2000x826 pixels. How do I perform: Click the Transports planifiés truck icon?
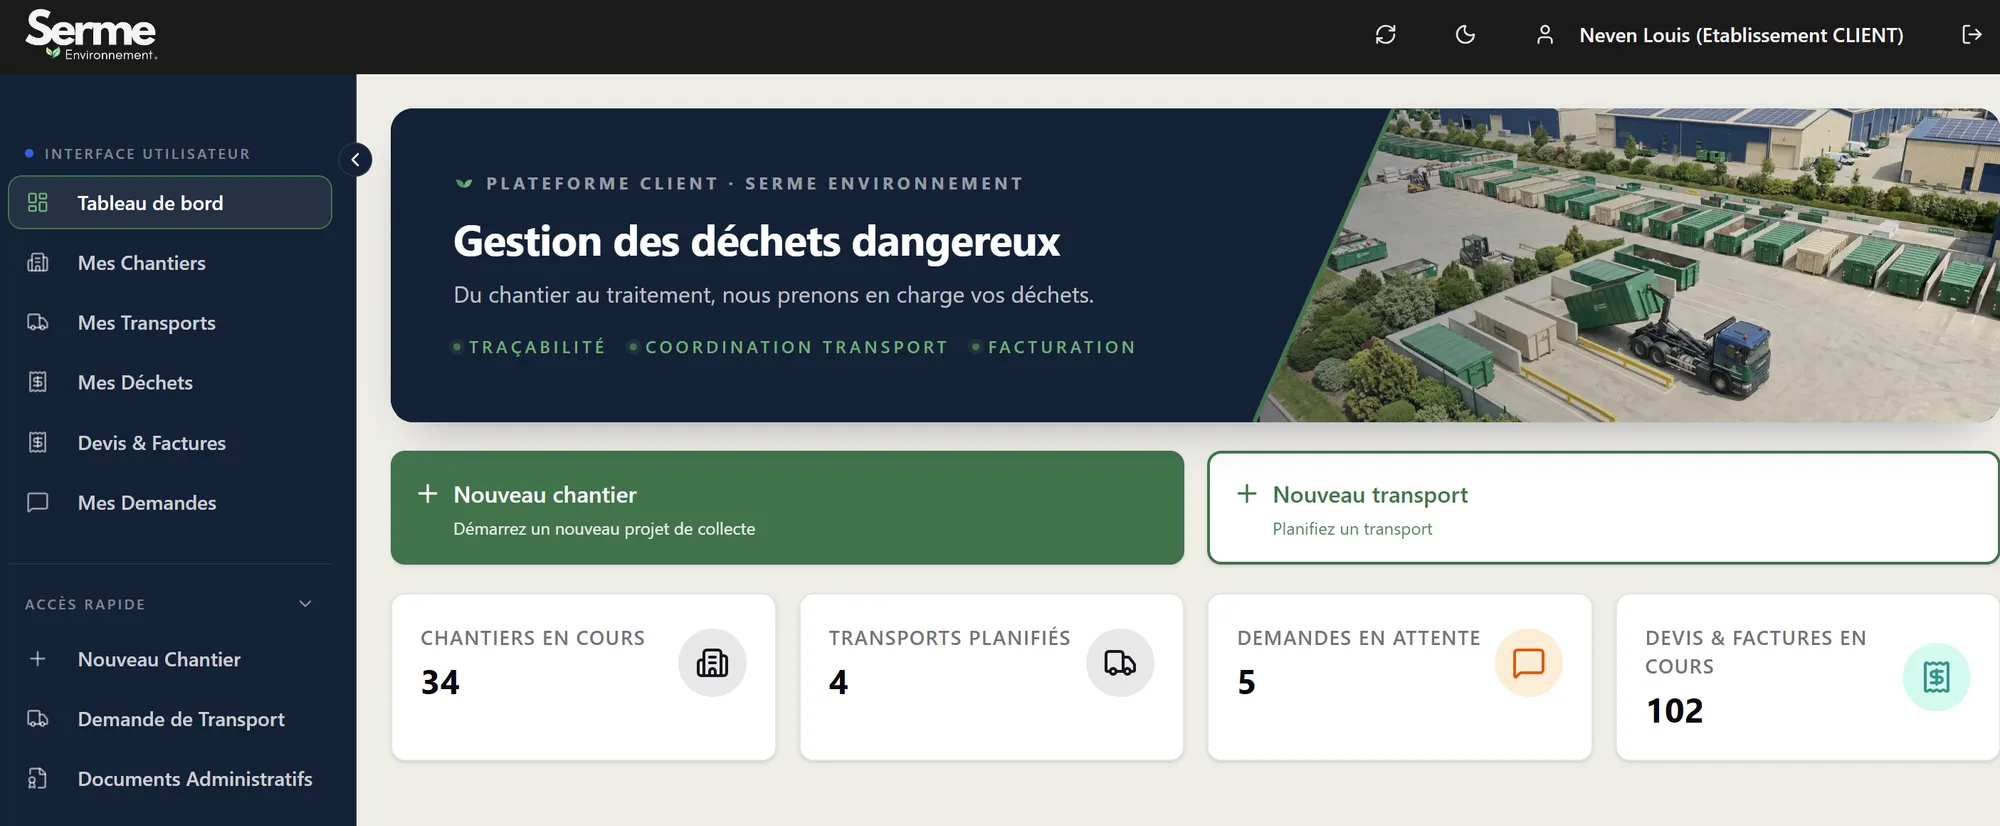tap(1120, 663)
